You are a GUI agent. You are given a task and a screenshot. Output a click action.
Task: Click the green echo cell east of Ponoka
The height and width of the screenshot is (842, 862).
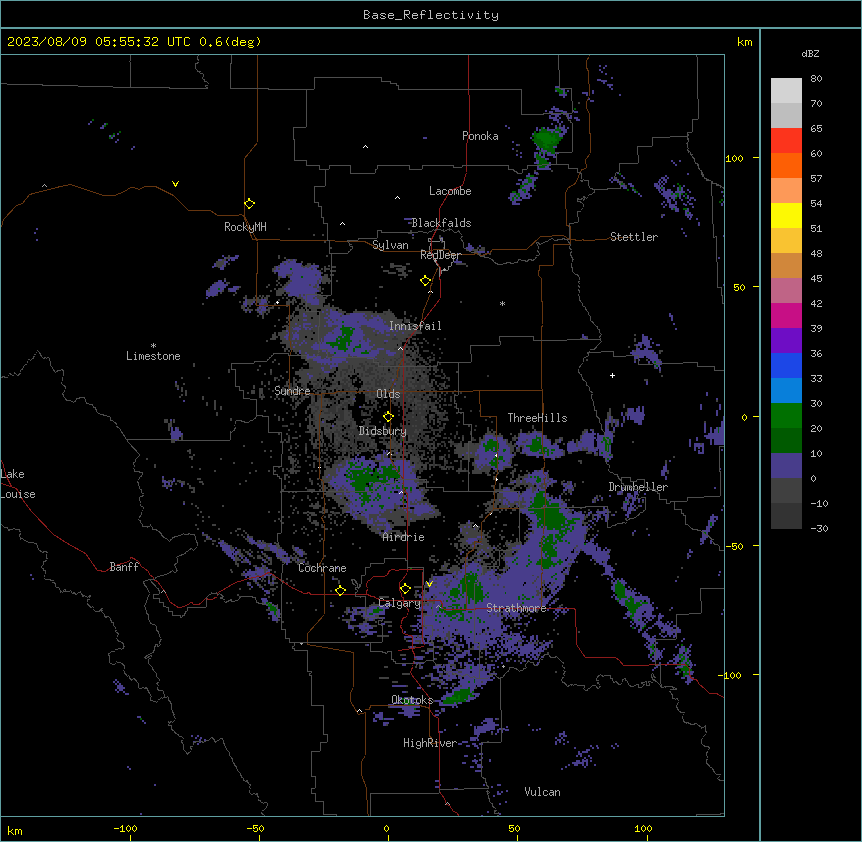[x=546, y=139]
